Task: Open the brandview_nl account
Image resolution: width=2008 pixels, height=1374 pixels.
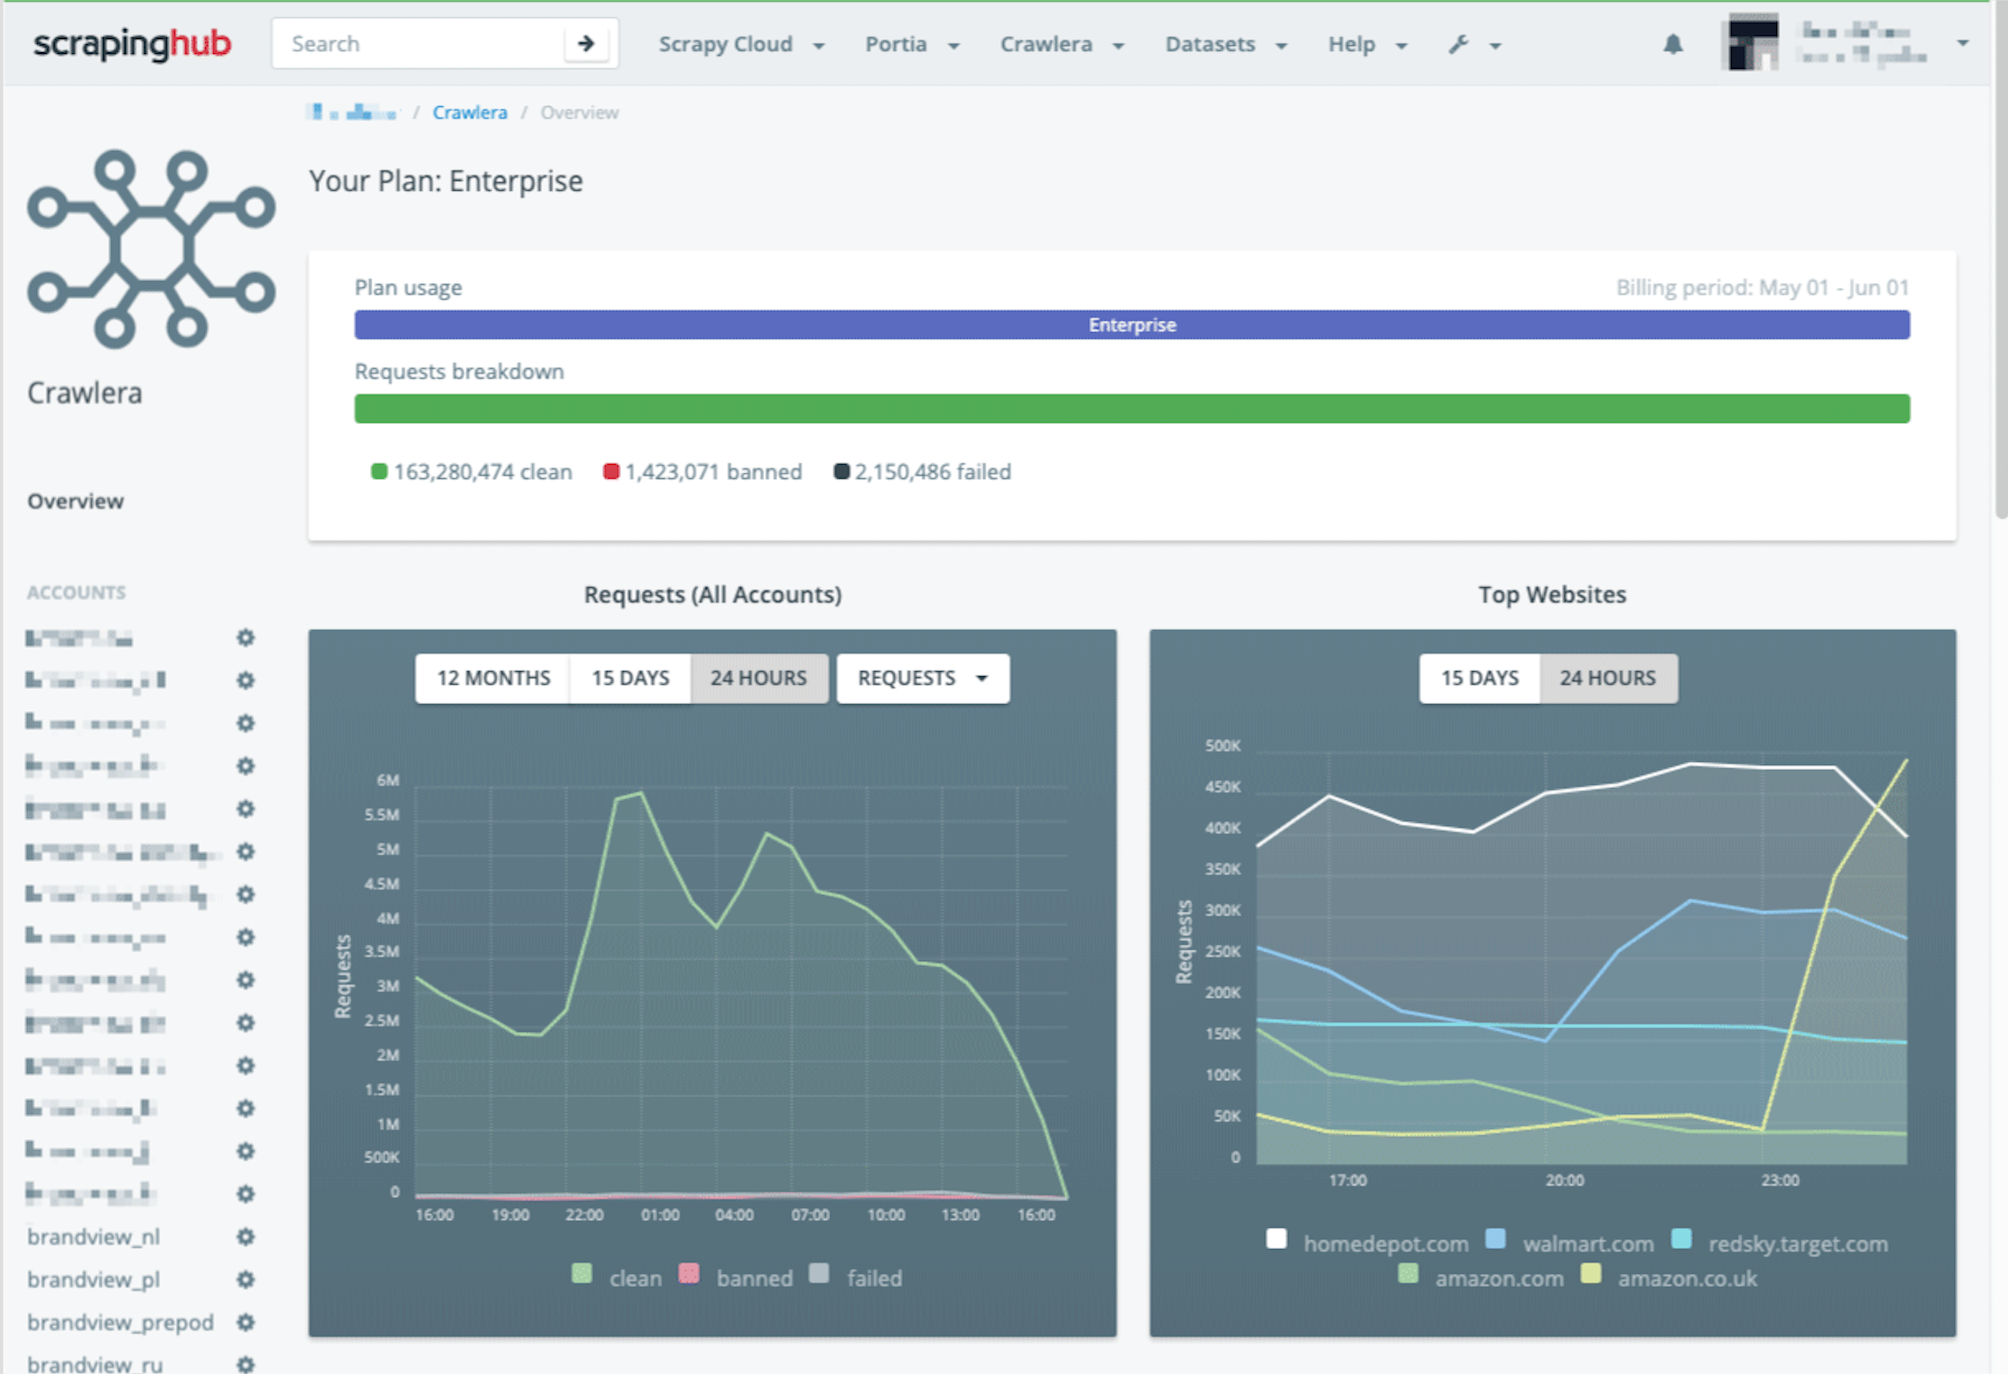Action: 93,1237
